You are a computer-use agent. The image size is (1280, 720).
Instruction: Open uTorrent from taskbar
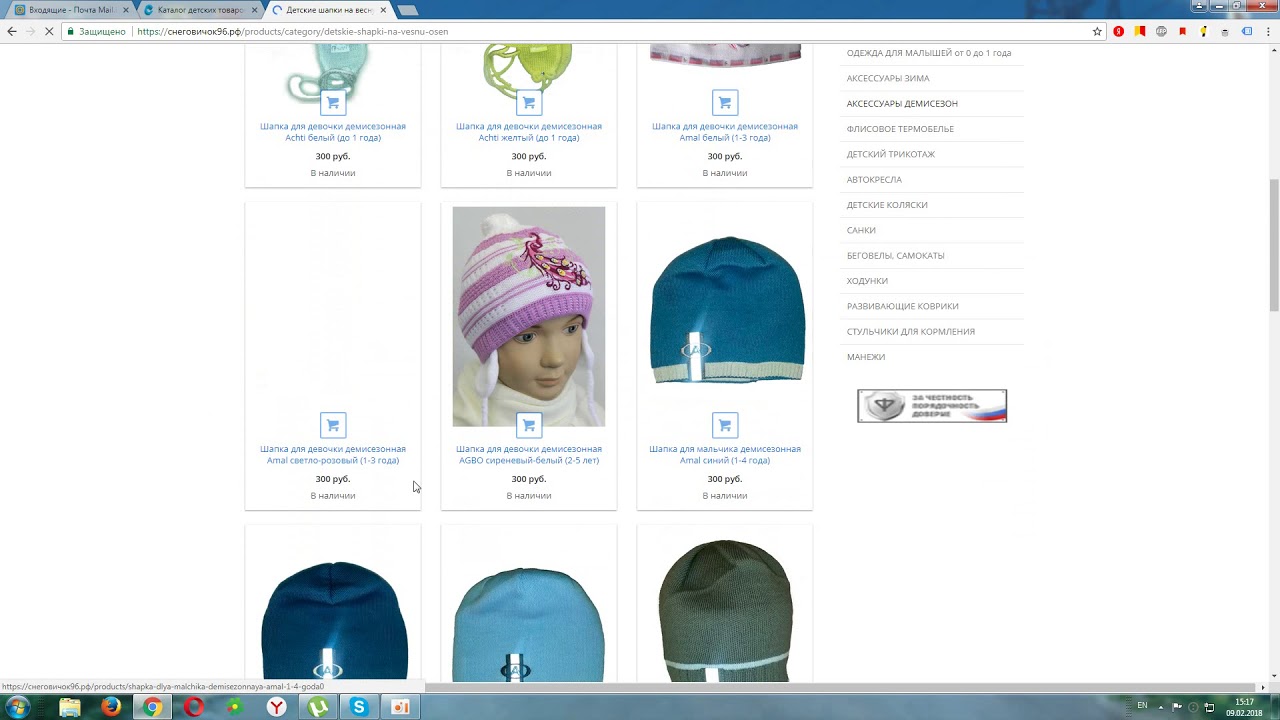pyautogui.click(x=318, y=707)
